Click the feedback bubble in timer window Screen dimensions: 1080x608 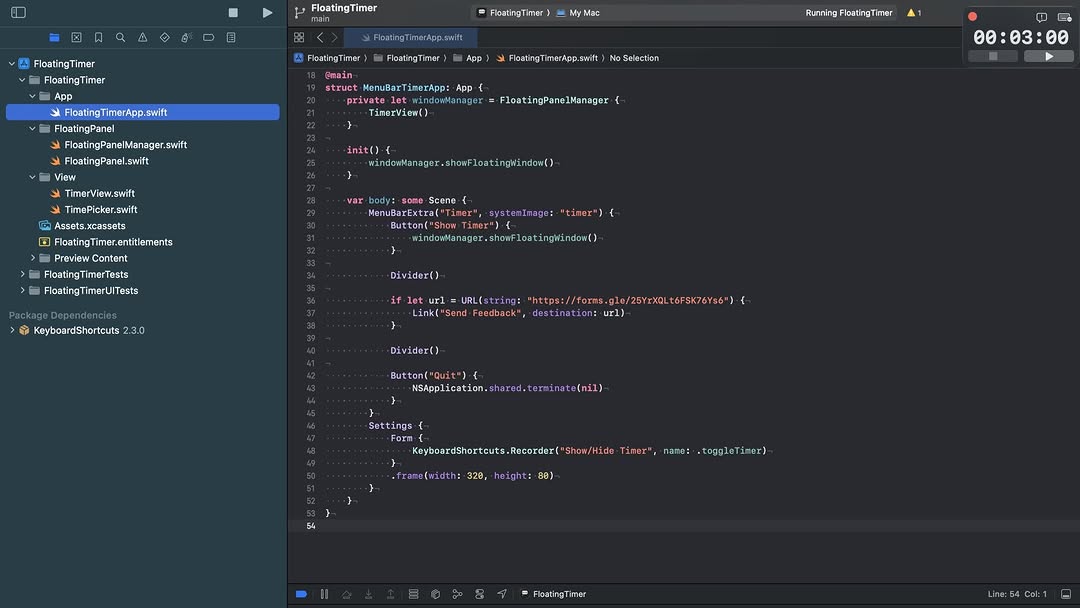[x=1041, y=17]
